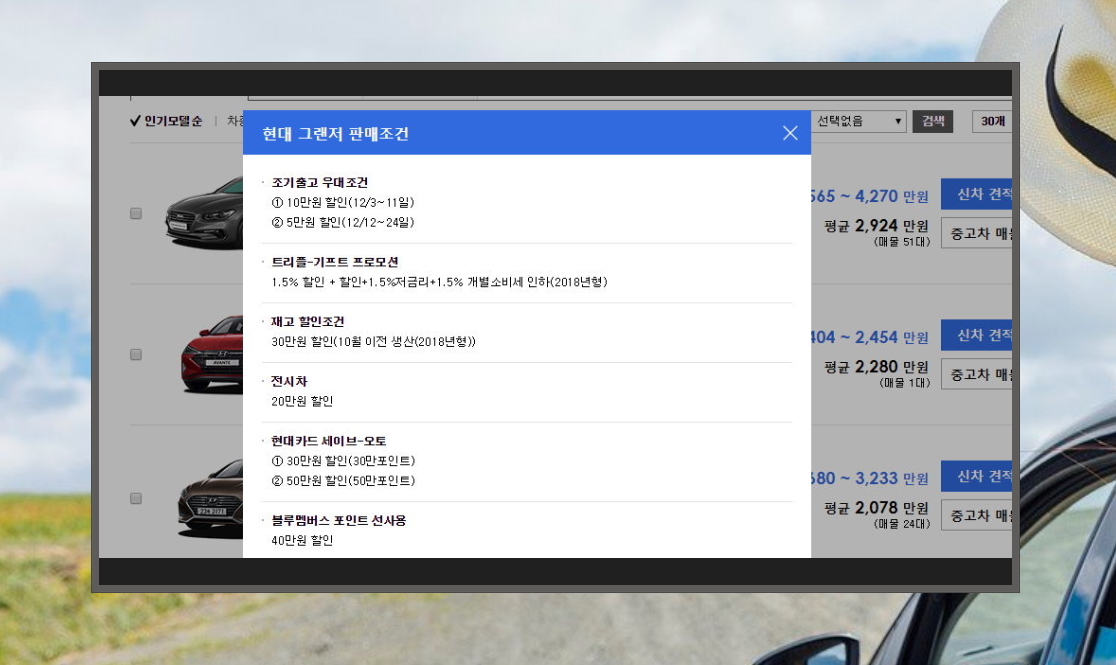
Task: Click 중고차 매물 under 평균 2,078 만원
Action: click(976, 515)
